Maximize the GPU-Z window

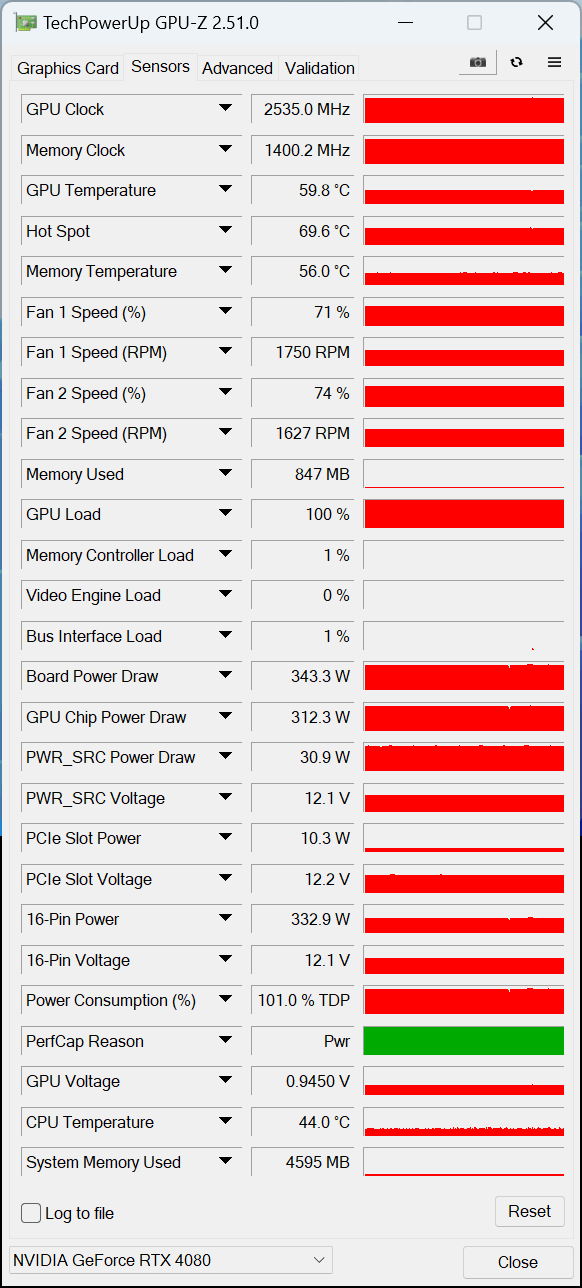coord(474,22)
